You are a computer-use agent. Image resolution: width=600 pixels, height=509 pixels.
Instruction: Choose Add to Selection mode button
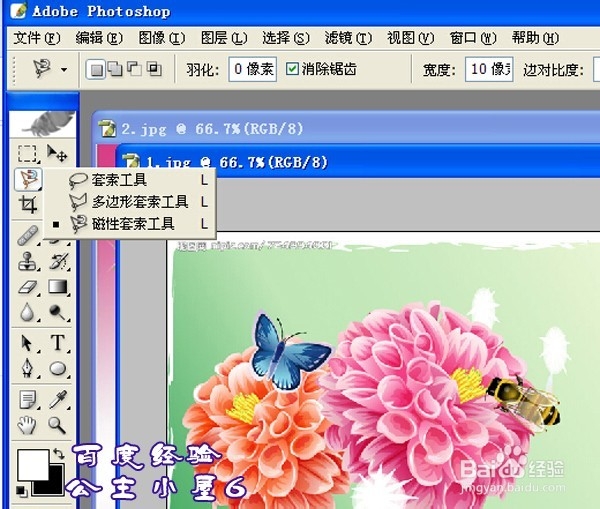[x=115, y=69]
